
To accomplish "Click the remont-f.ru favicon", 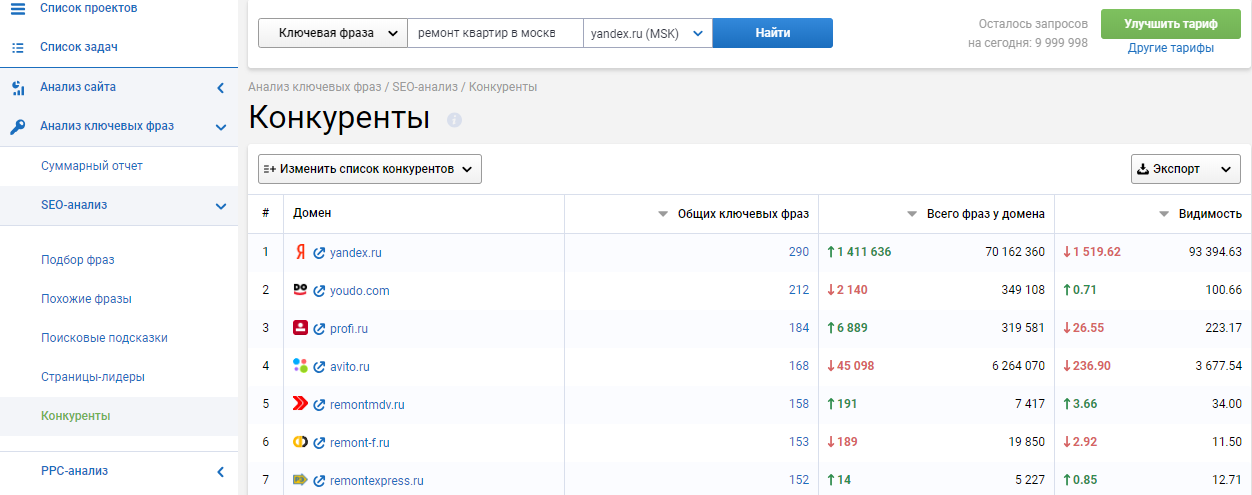I will (x=300, y=442).
